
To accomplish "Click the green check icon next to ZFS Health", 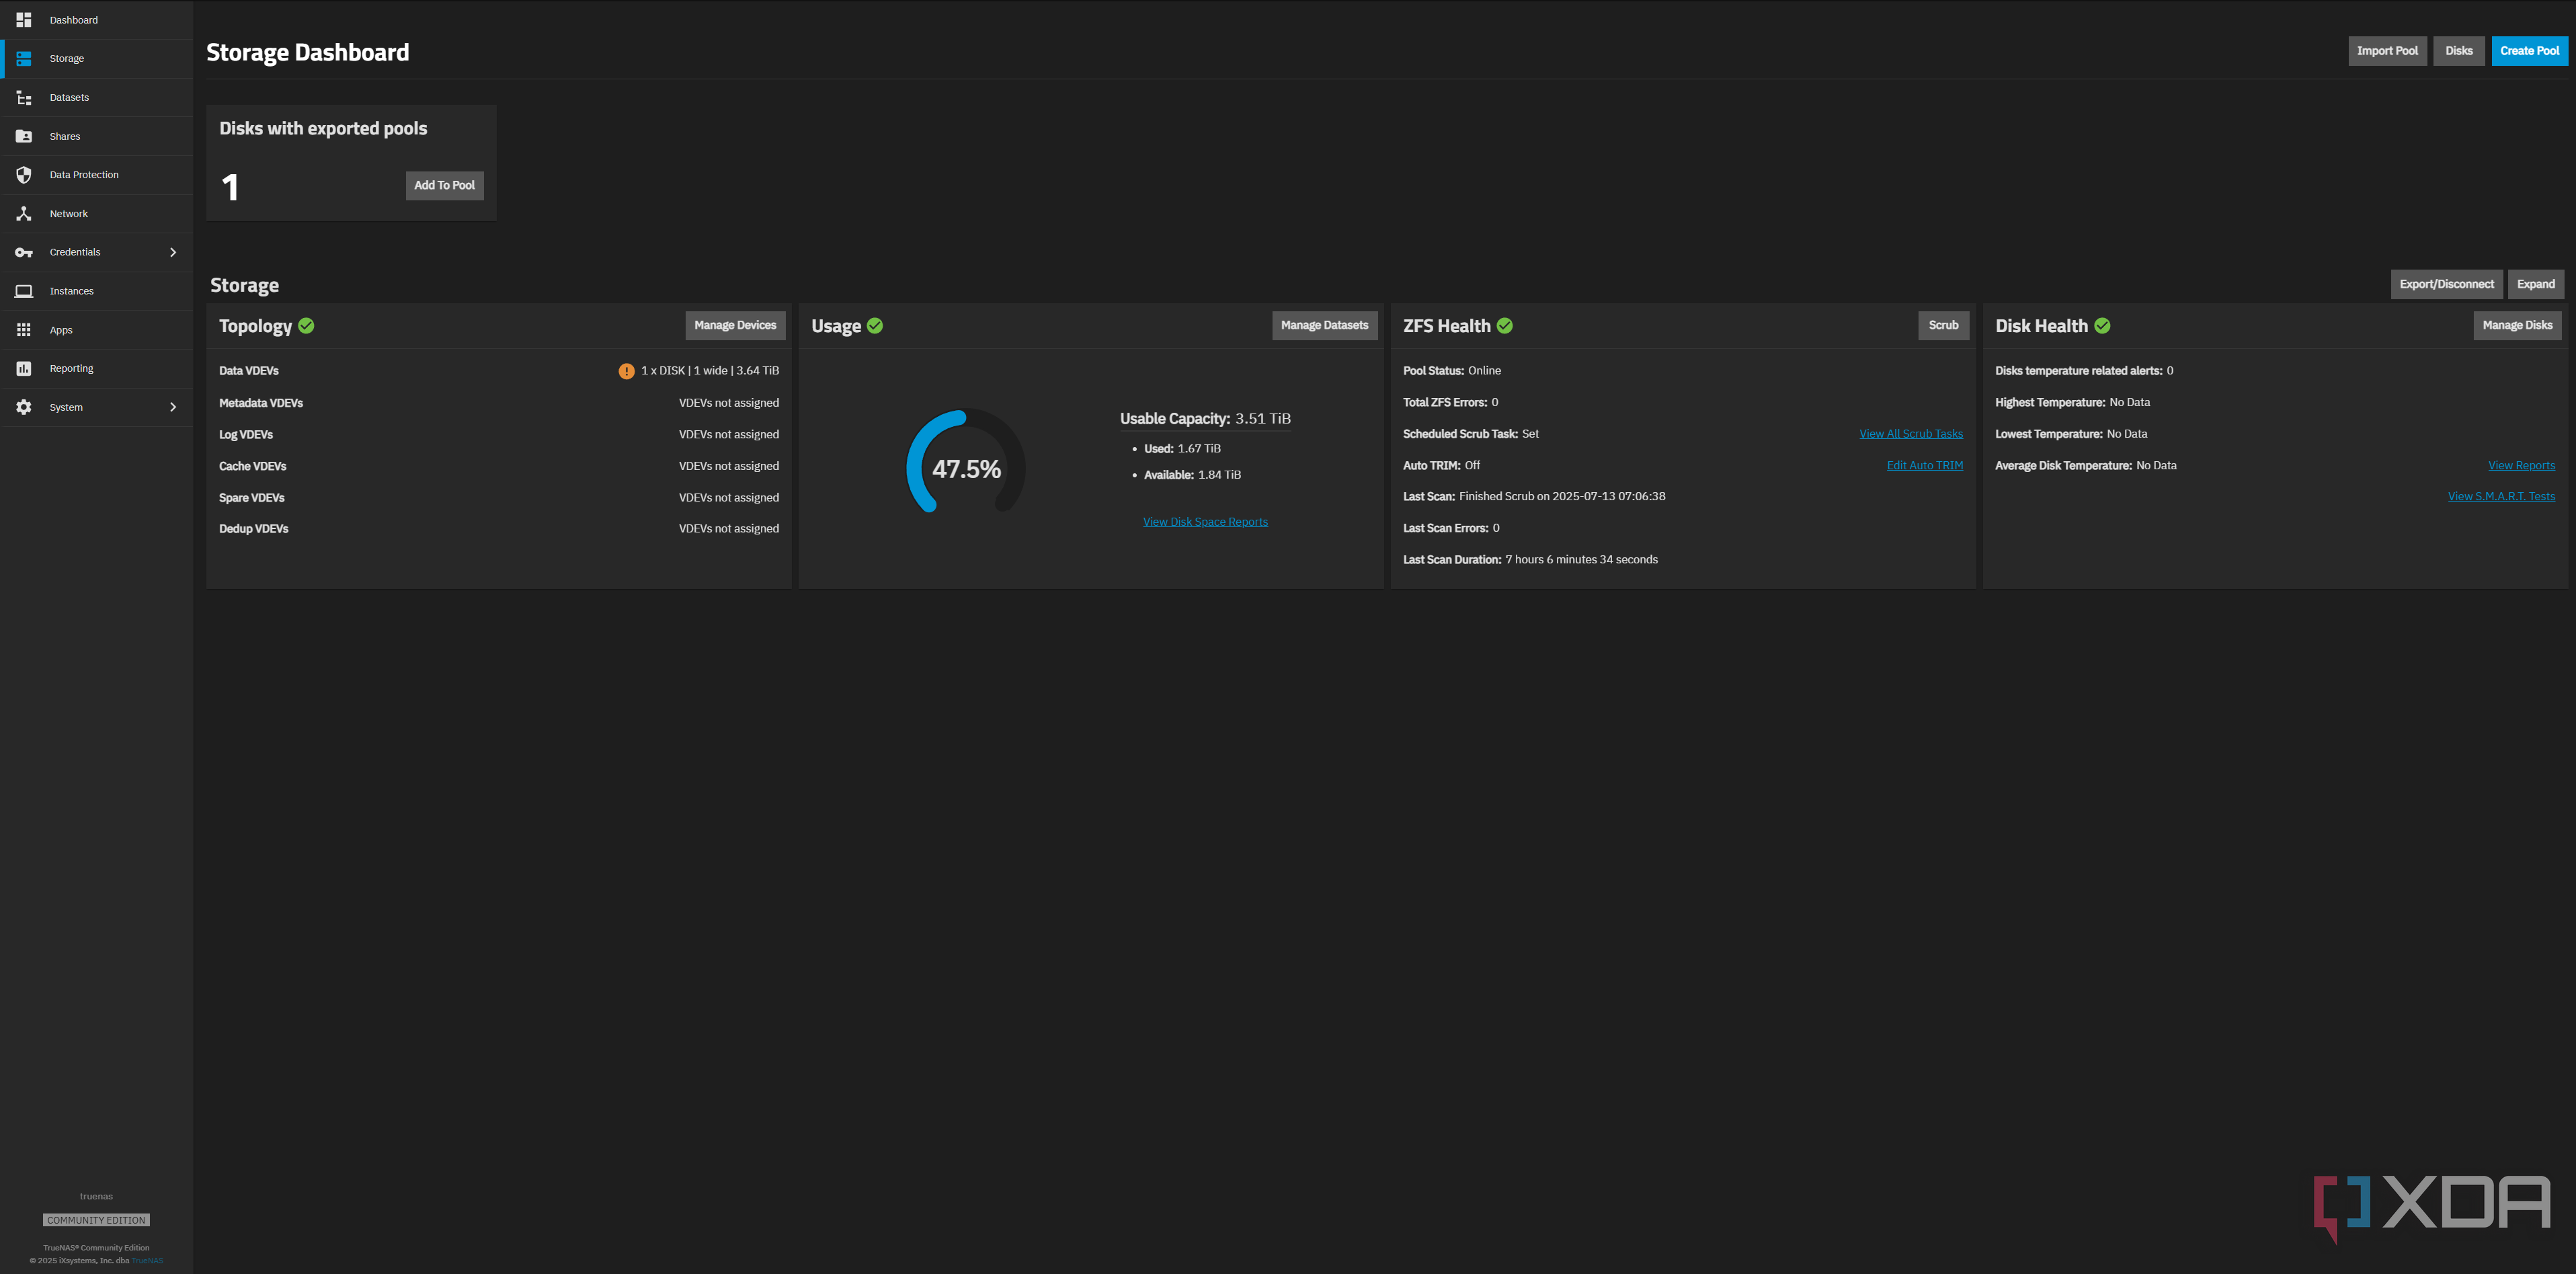I will [x=1505, y=326].
